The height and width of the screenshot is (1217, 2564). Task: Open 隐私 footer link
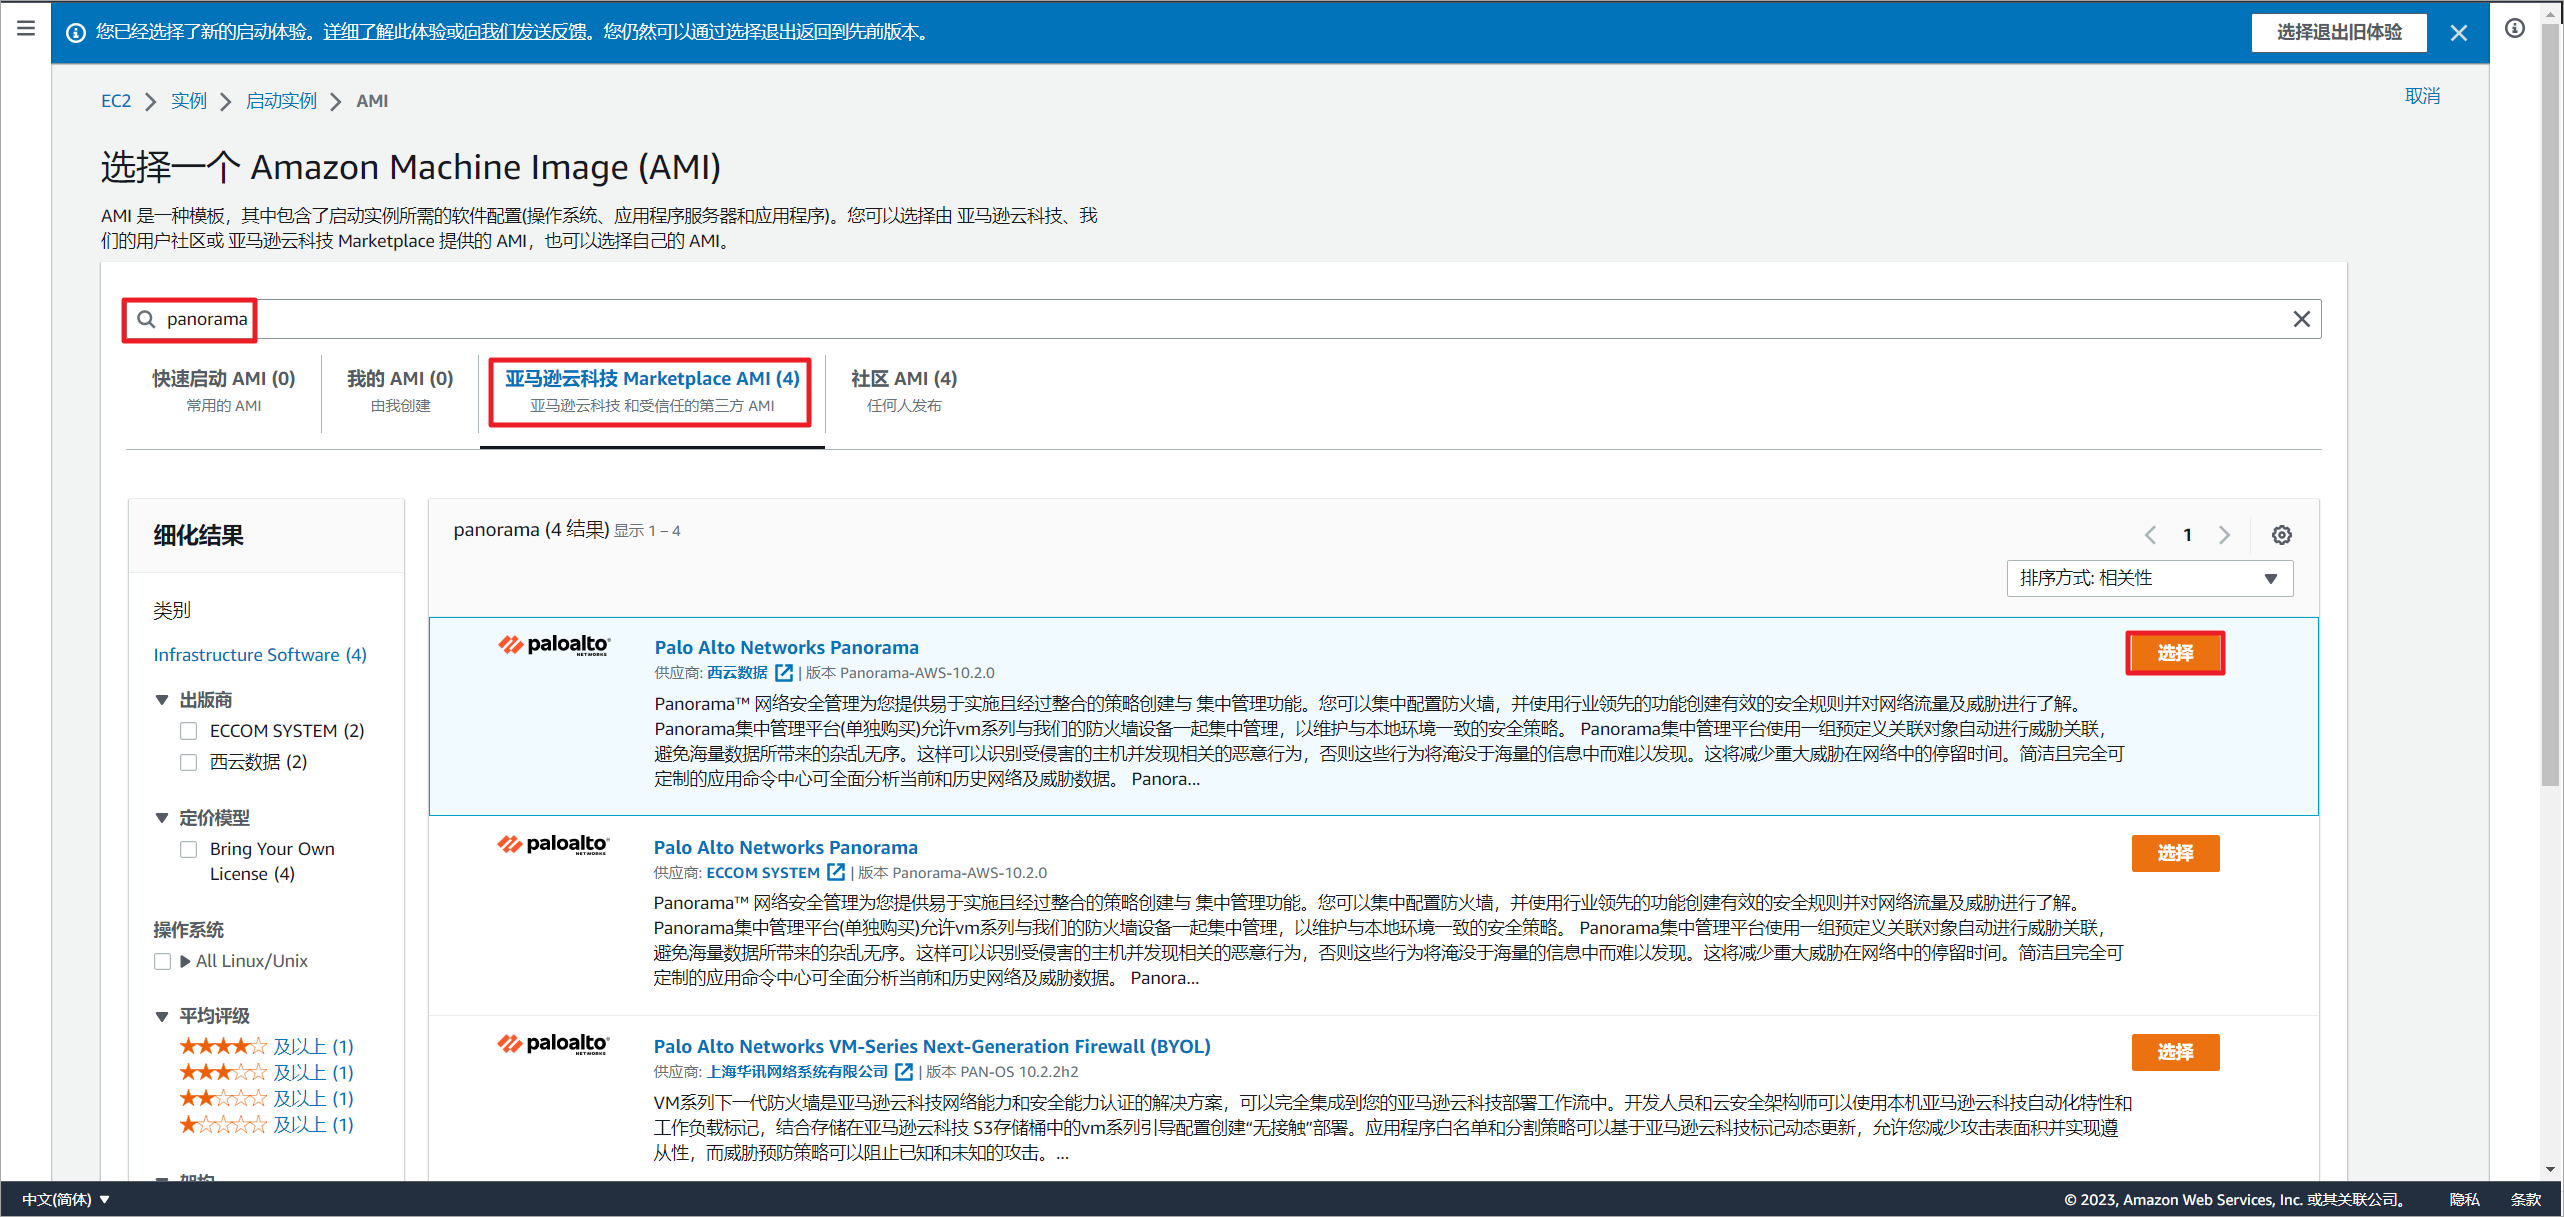pos(2465,1199)
